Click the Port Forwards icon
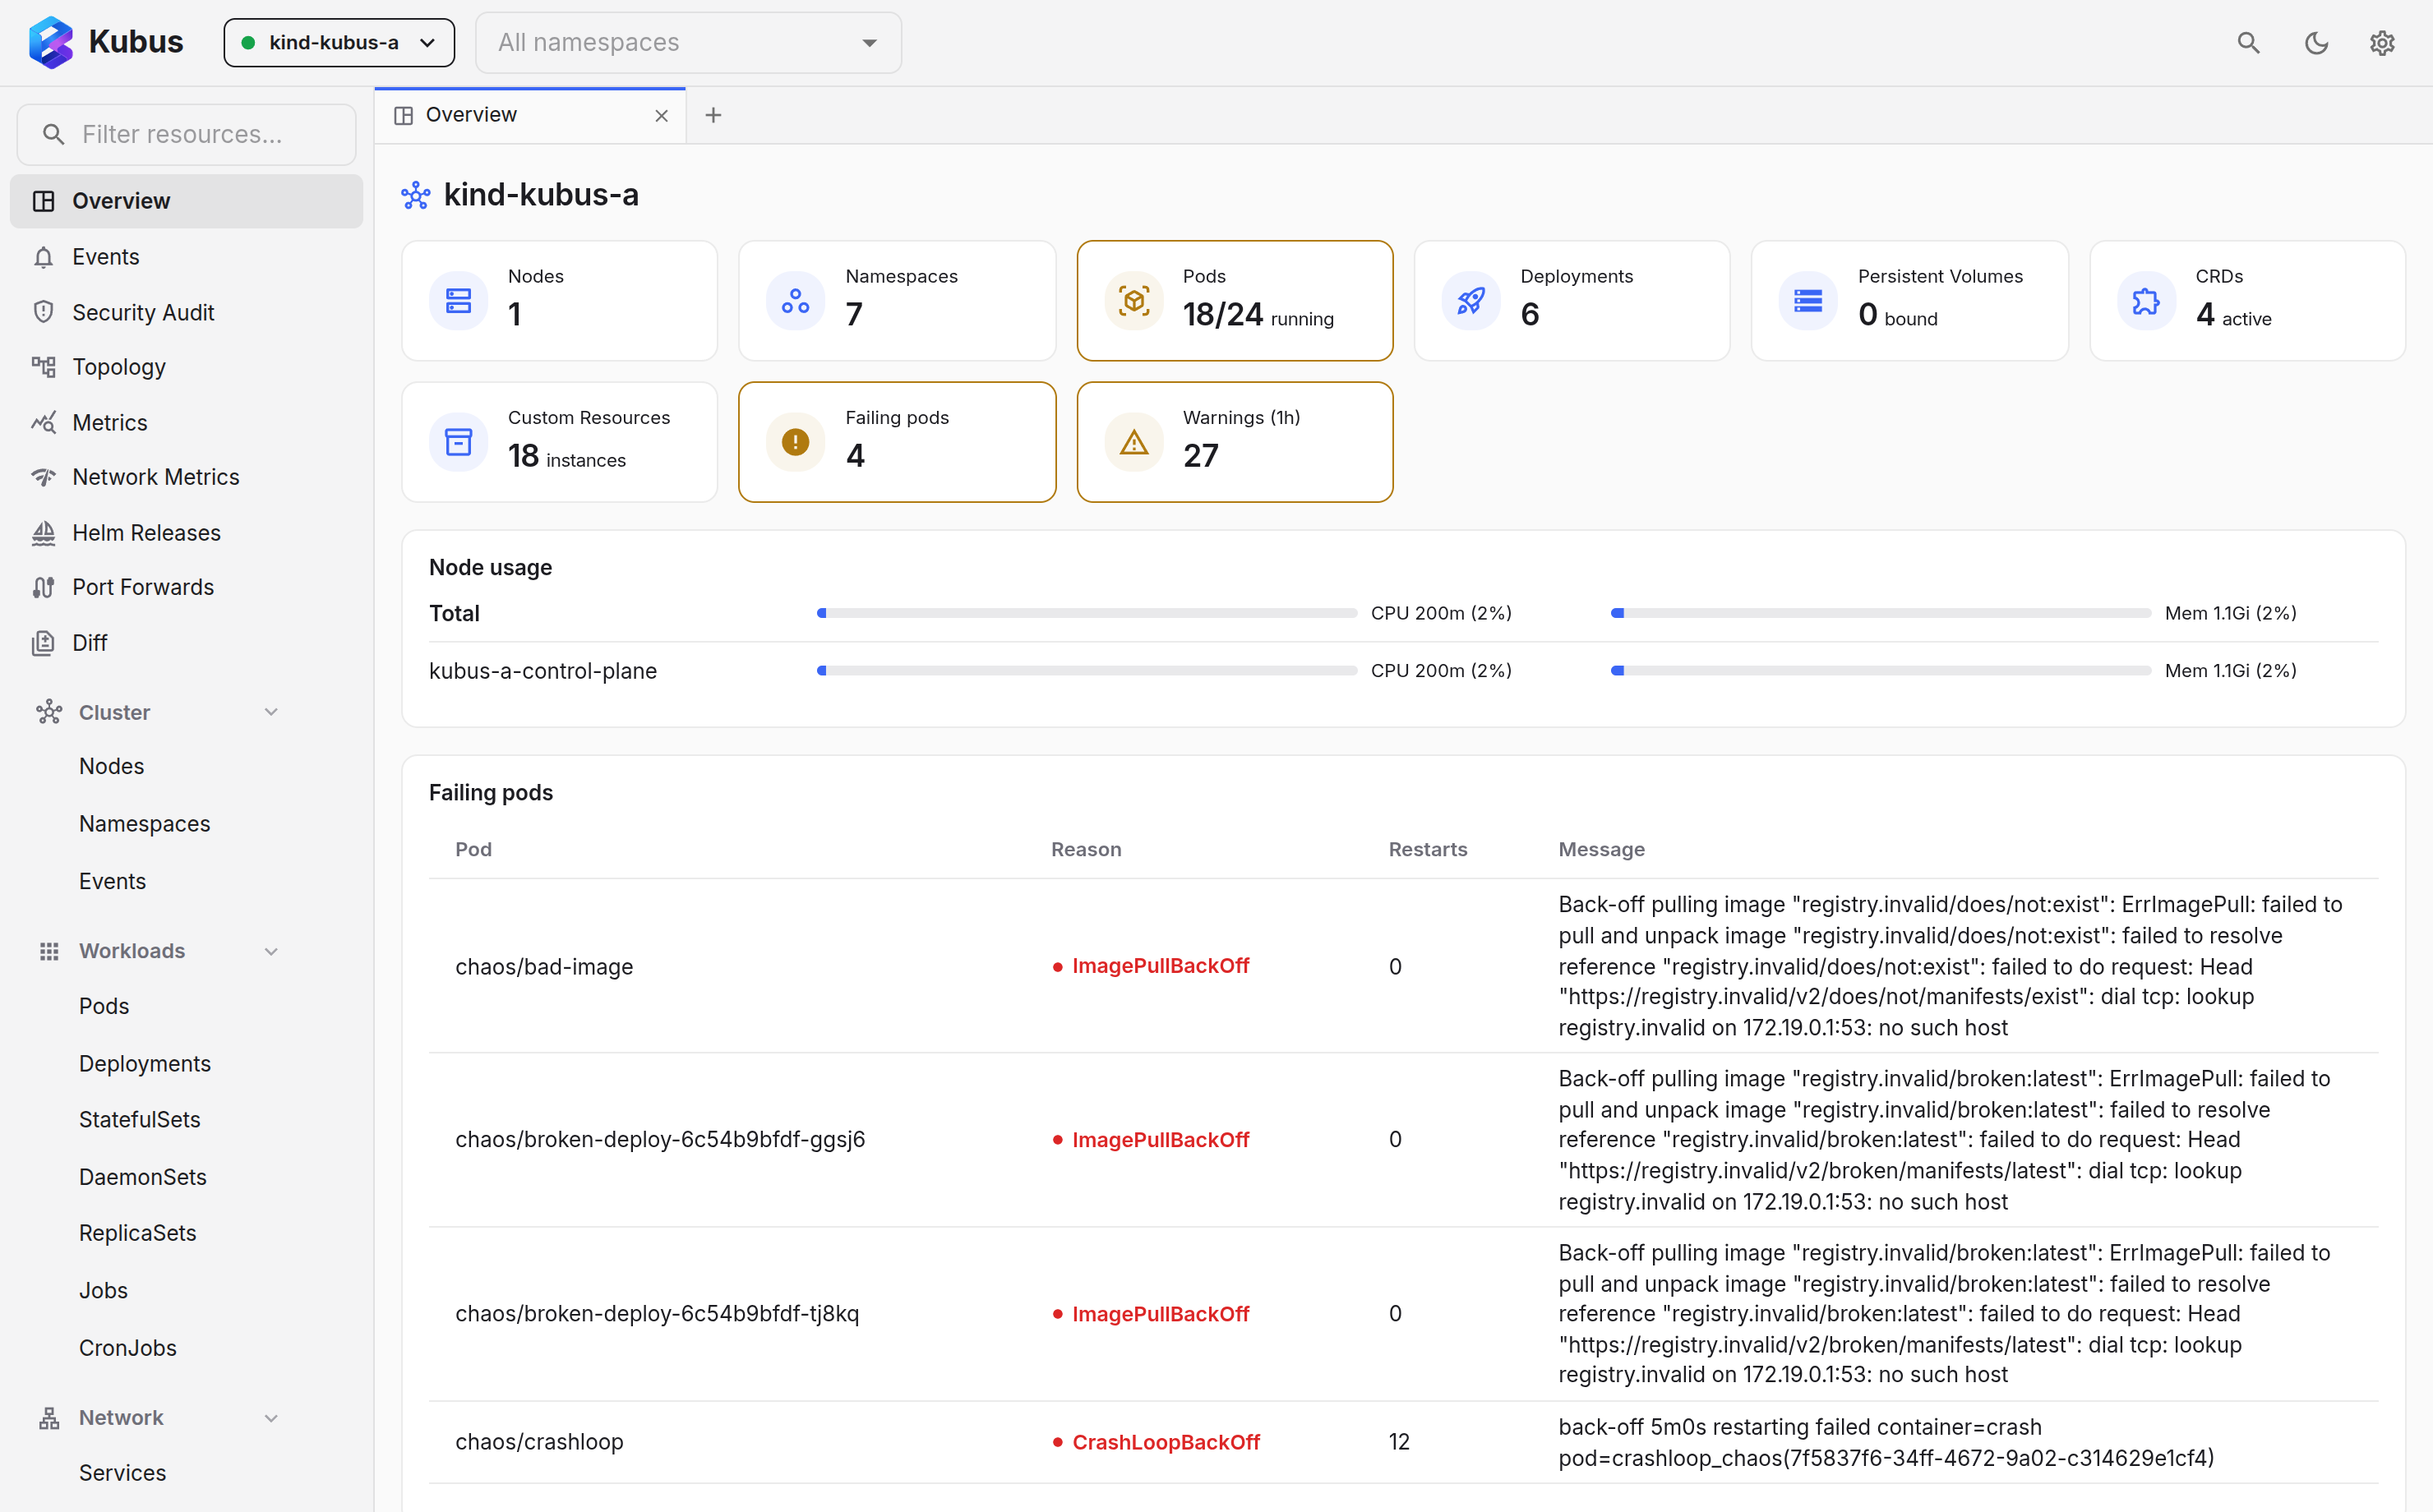This screenshot has width=2433, height=1512. (x=43, y=587)
